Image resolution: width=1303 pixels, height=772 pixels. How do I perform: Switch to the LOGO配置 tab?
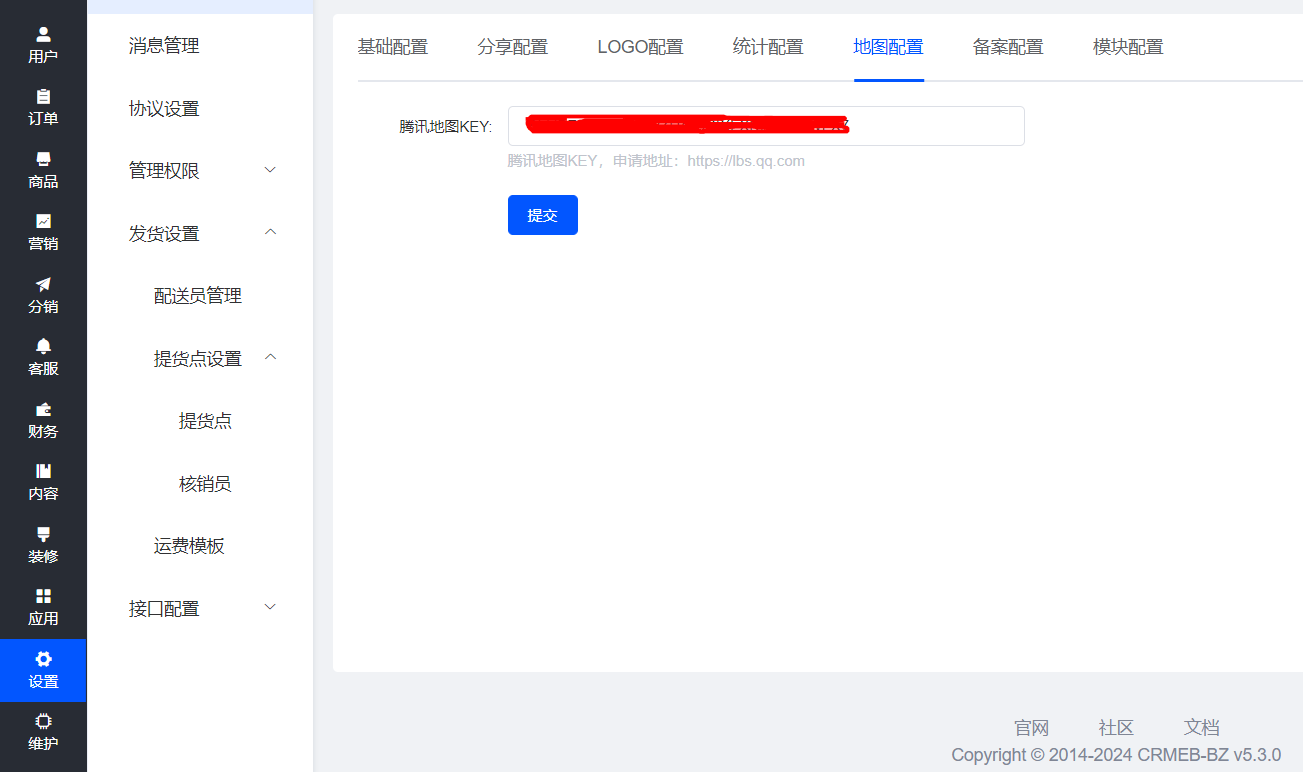click(640, 47)
